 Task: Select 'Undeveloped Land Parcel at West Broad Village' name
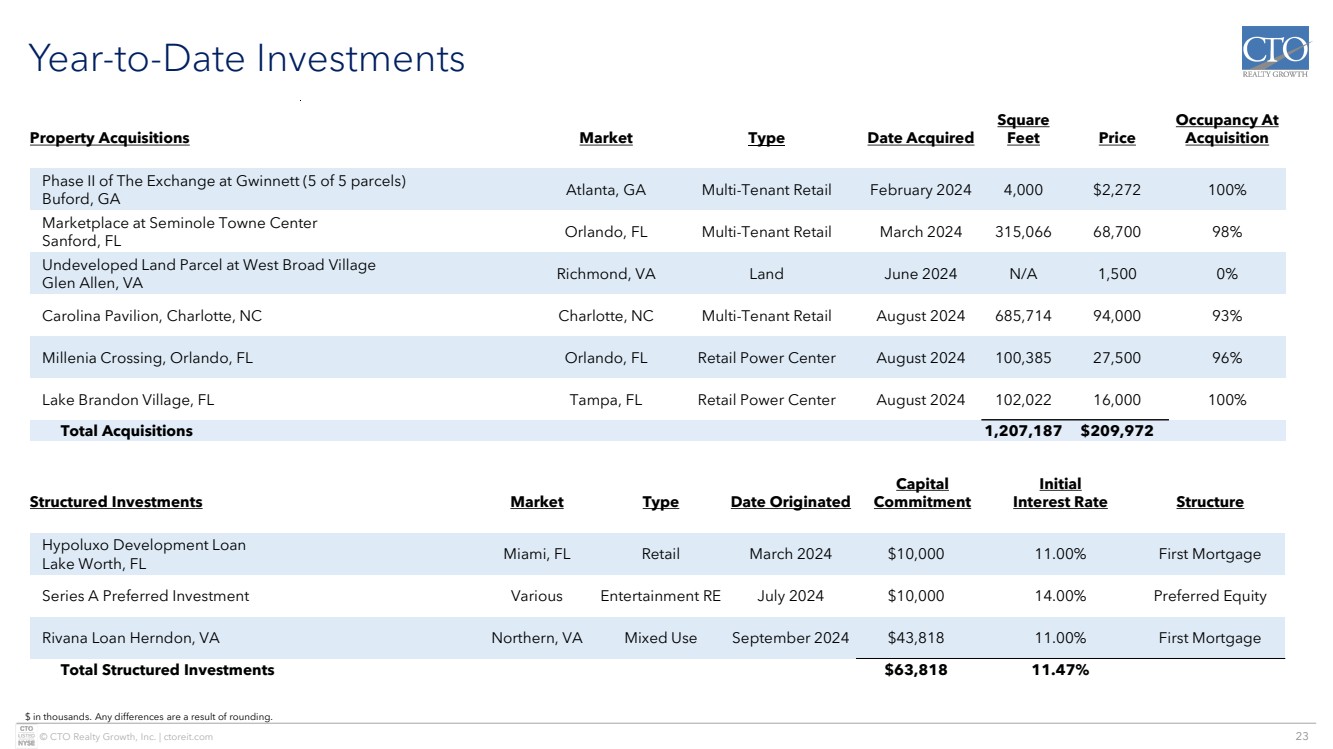[209, 265]
